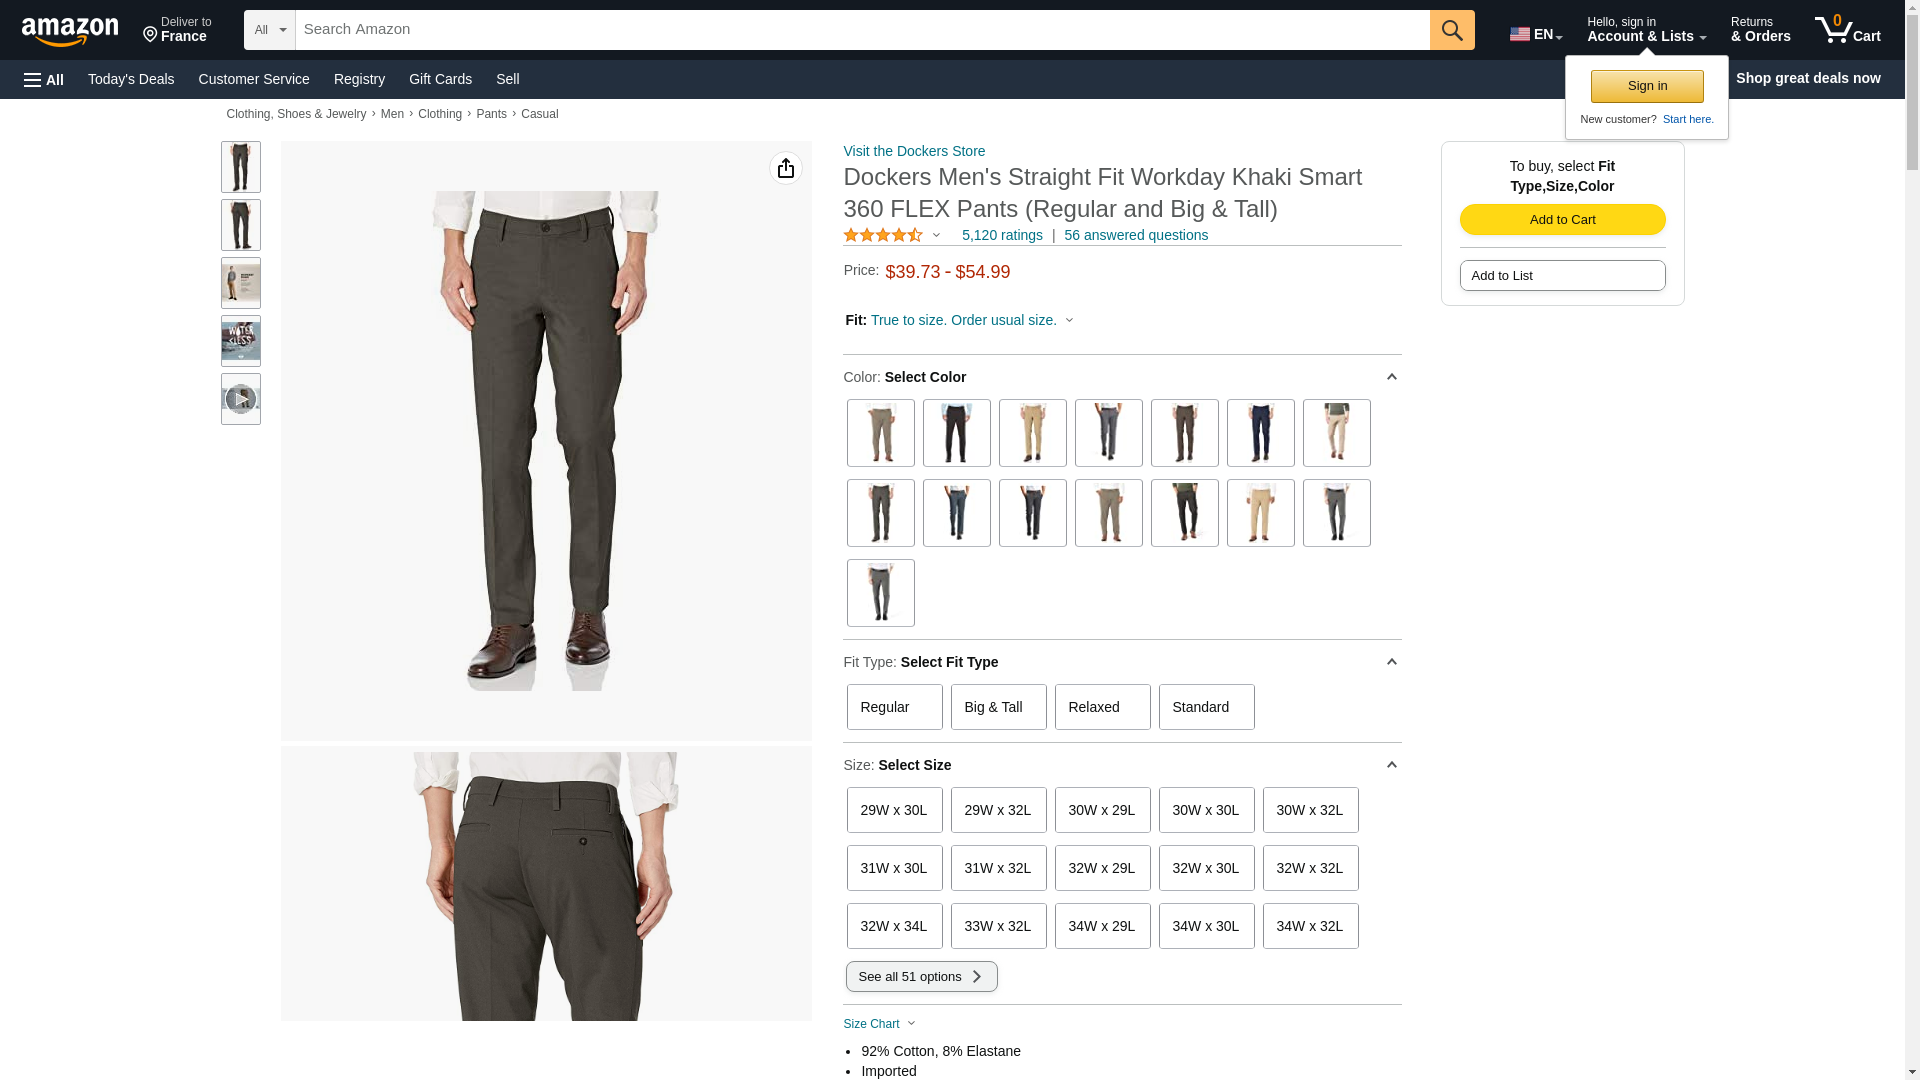
Task: Click the Add to Cart button
Action: tap(1563, 220)
